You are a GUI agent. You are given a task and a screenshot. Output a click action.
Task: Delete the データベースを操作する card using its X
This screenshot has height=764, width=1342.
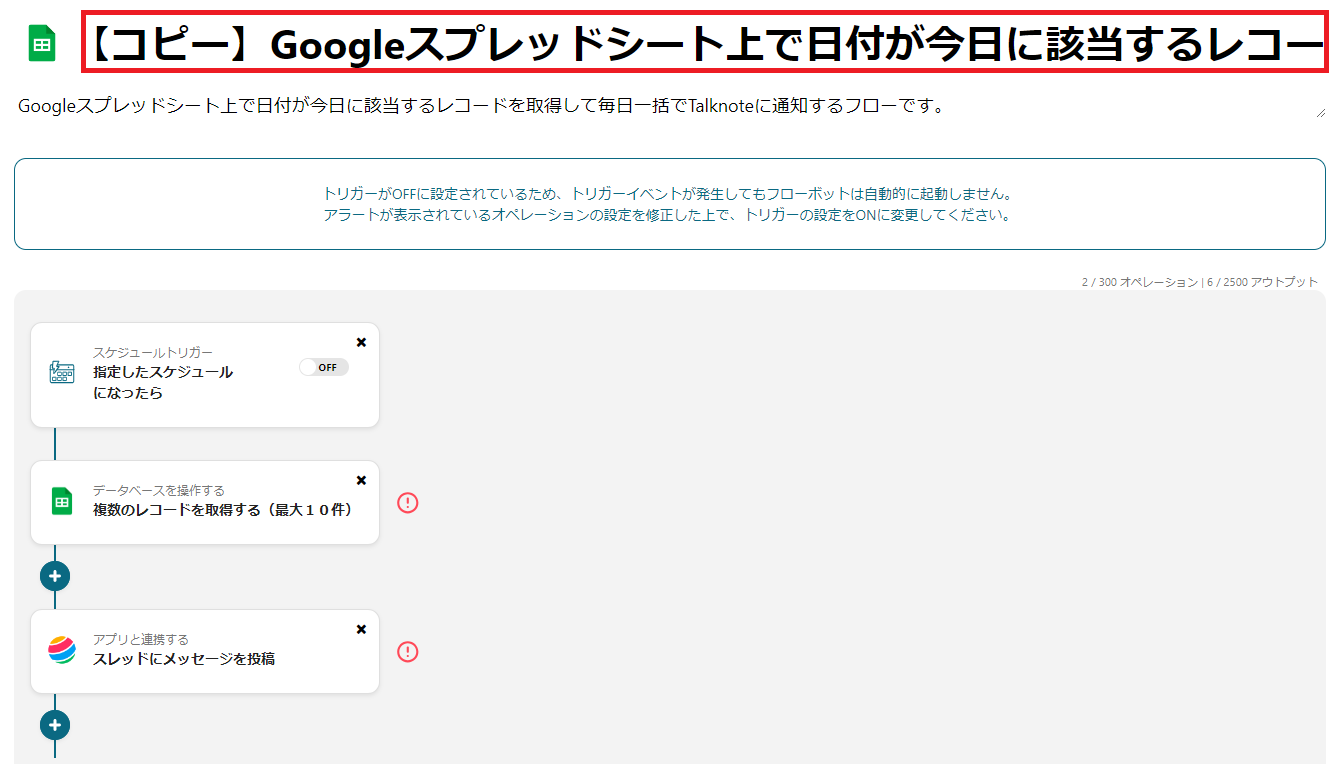coord(361,480)
